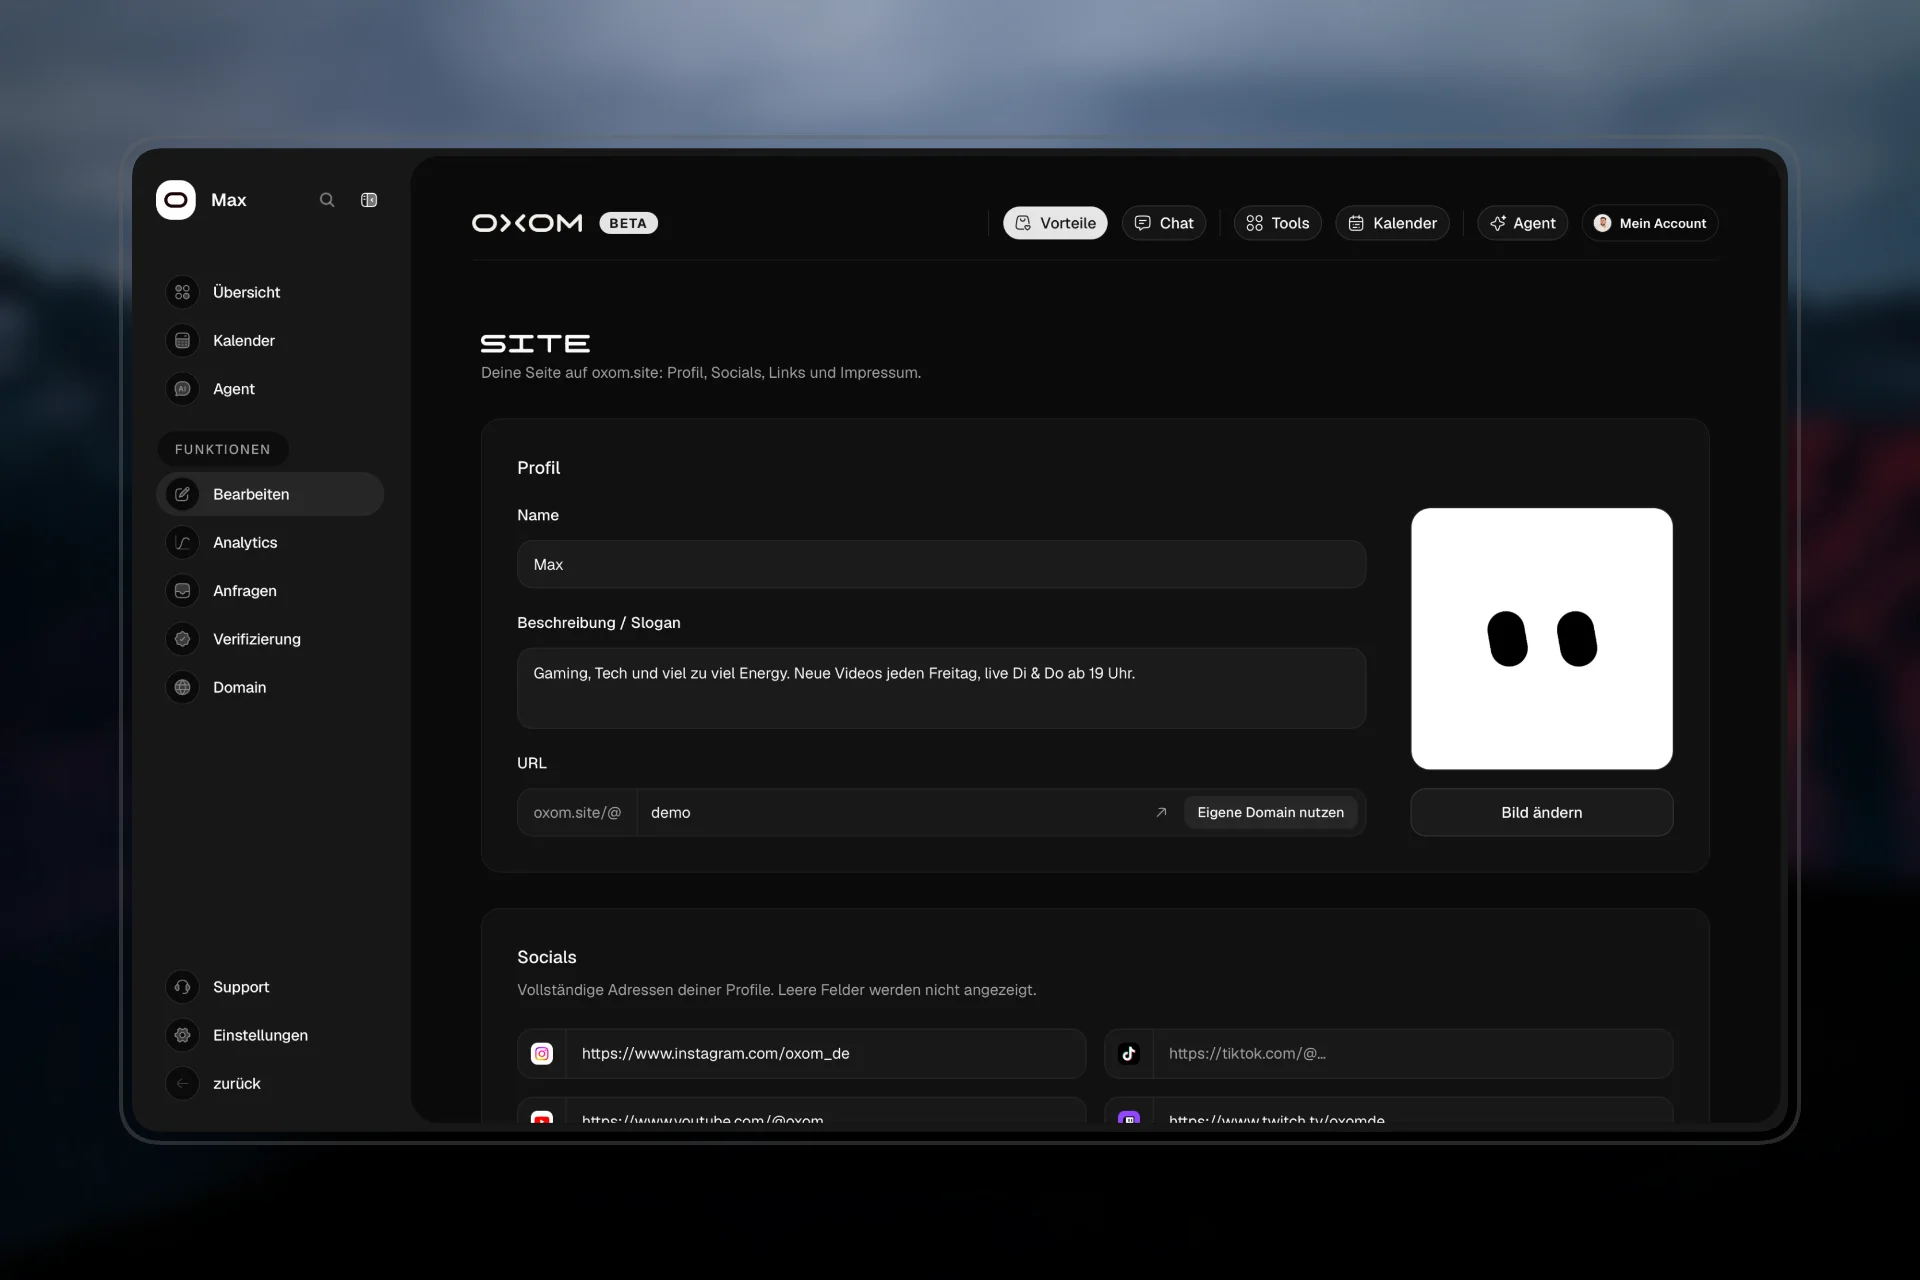1920x1280 pixels.
Task: Click the oxom.site/@ URL prefix
Action: [x=577, y=813]
